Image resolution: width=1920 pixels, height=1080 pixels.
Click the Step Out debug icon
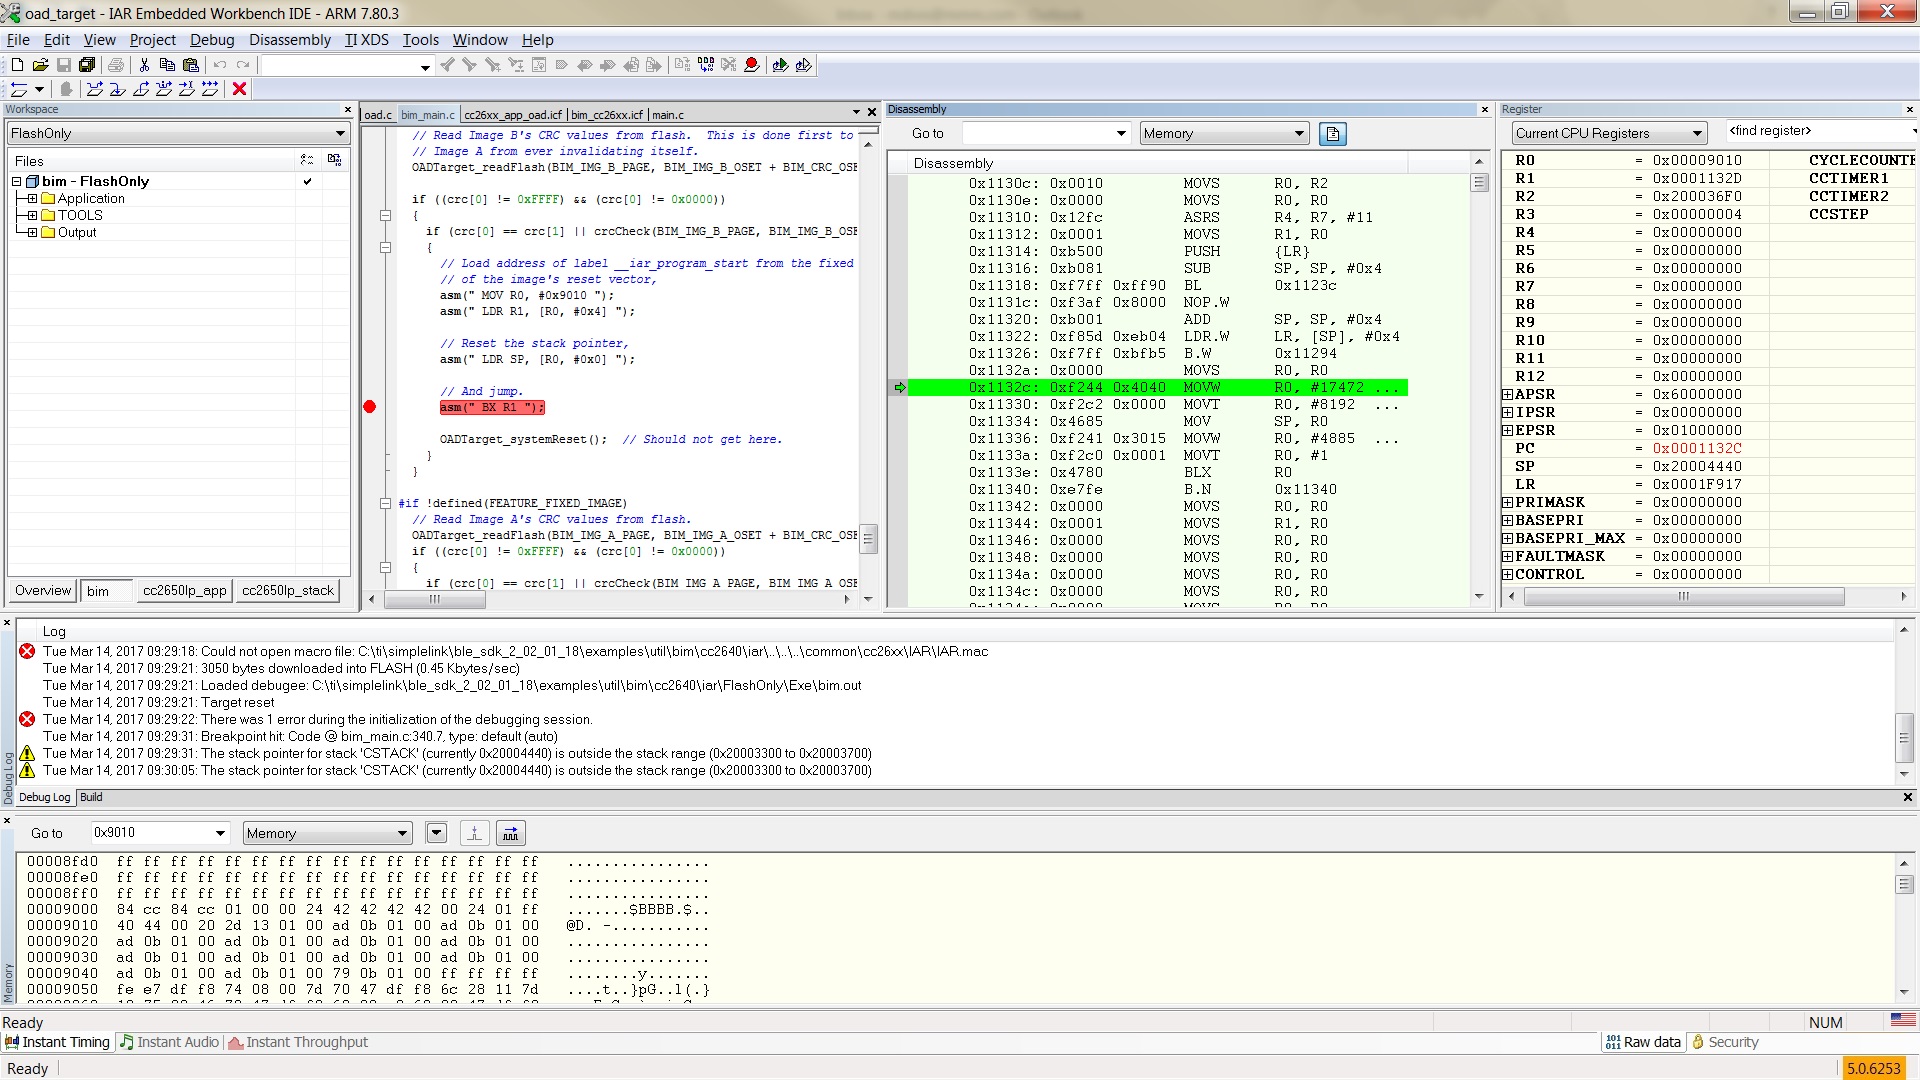[141, 89]
